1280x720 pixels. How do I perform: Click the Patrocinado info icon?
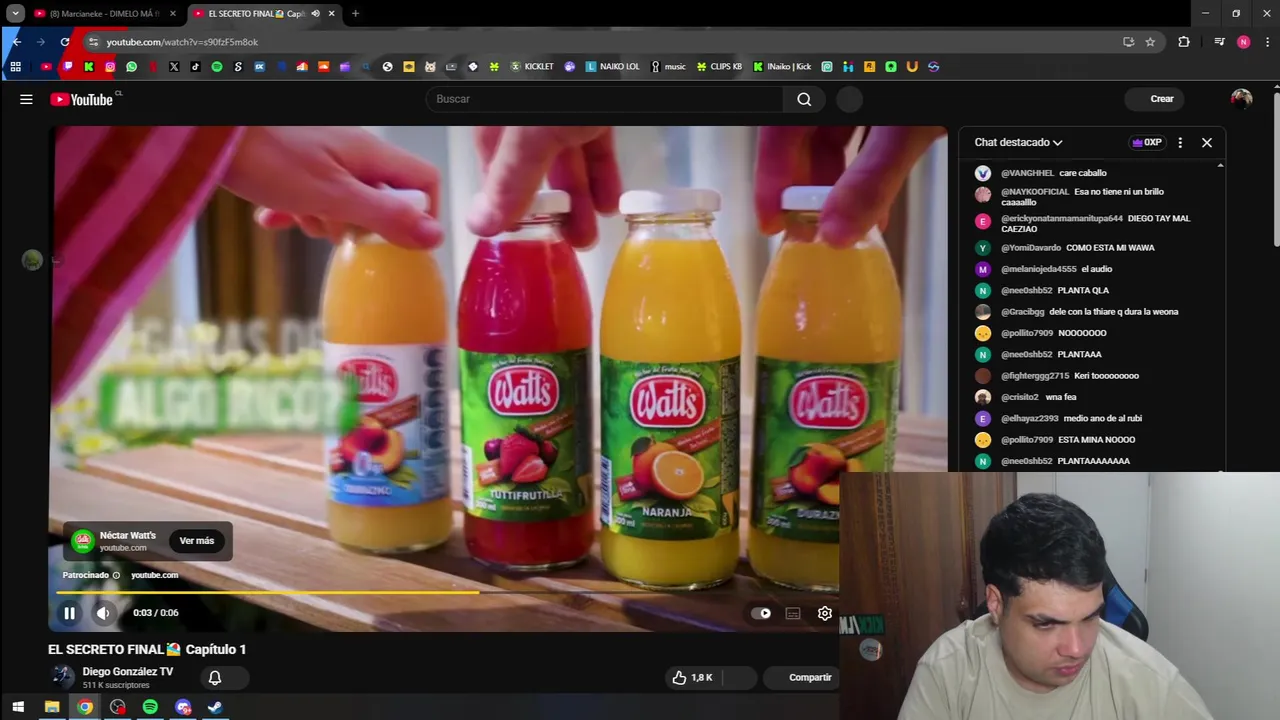click(x=116, y=575)
